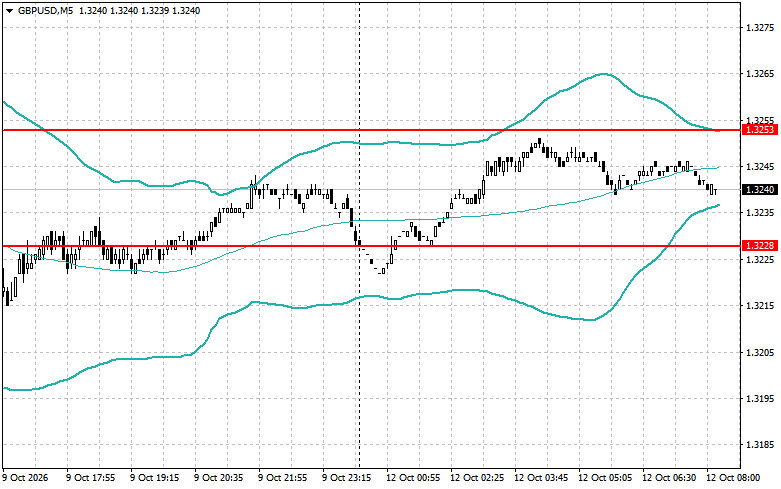
Task: Click the 1.3215 price scale value
Action: point(761,306)
